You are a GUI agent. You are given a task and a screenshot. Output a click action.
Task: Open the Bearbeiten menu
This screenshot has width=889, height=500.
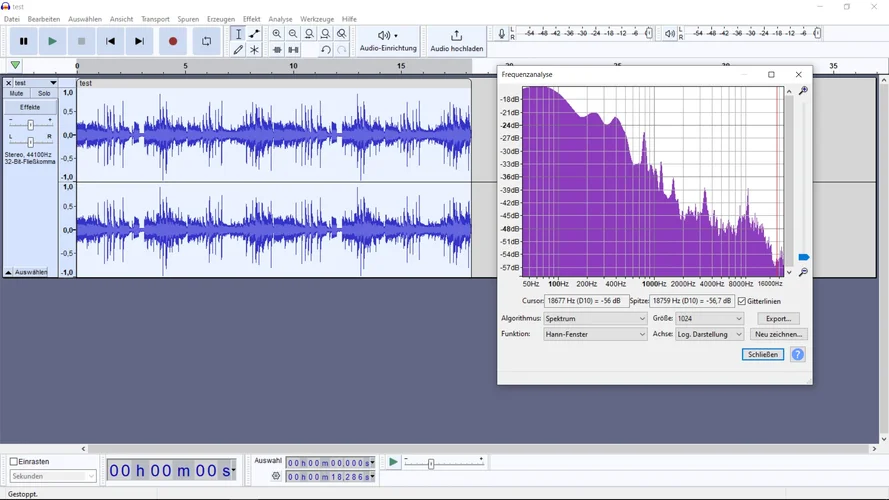click(x=44, y=19)
